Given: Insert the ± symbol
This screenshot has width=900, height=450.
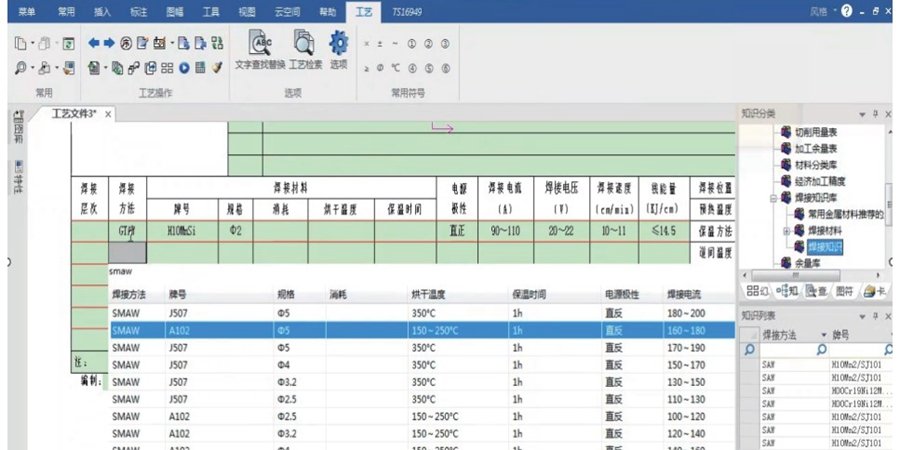Looking at the screenshot, I should (379, 44).
